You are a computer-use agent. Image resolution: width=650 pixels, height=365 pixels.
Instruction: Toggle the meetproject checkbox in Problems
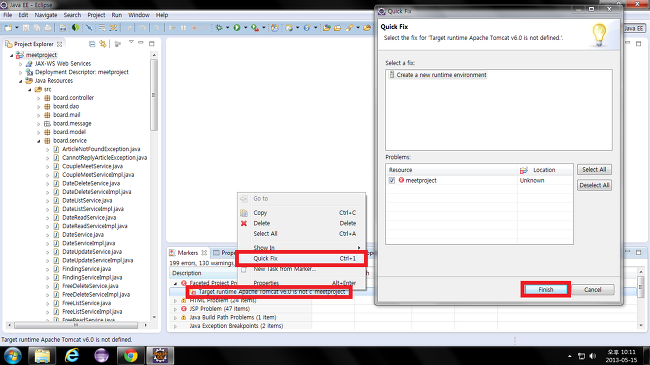[392, 180]
